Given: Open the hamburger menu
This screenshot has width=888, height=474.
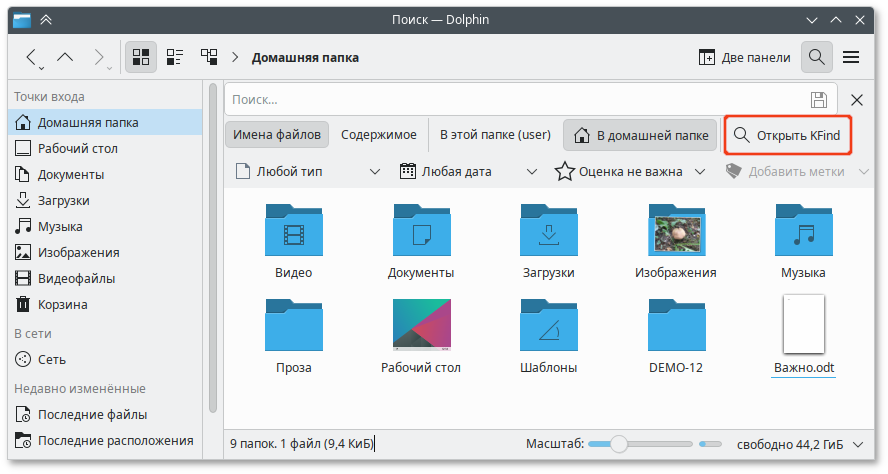Looking at the screenshot, I should pos(852,57).
